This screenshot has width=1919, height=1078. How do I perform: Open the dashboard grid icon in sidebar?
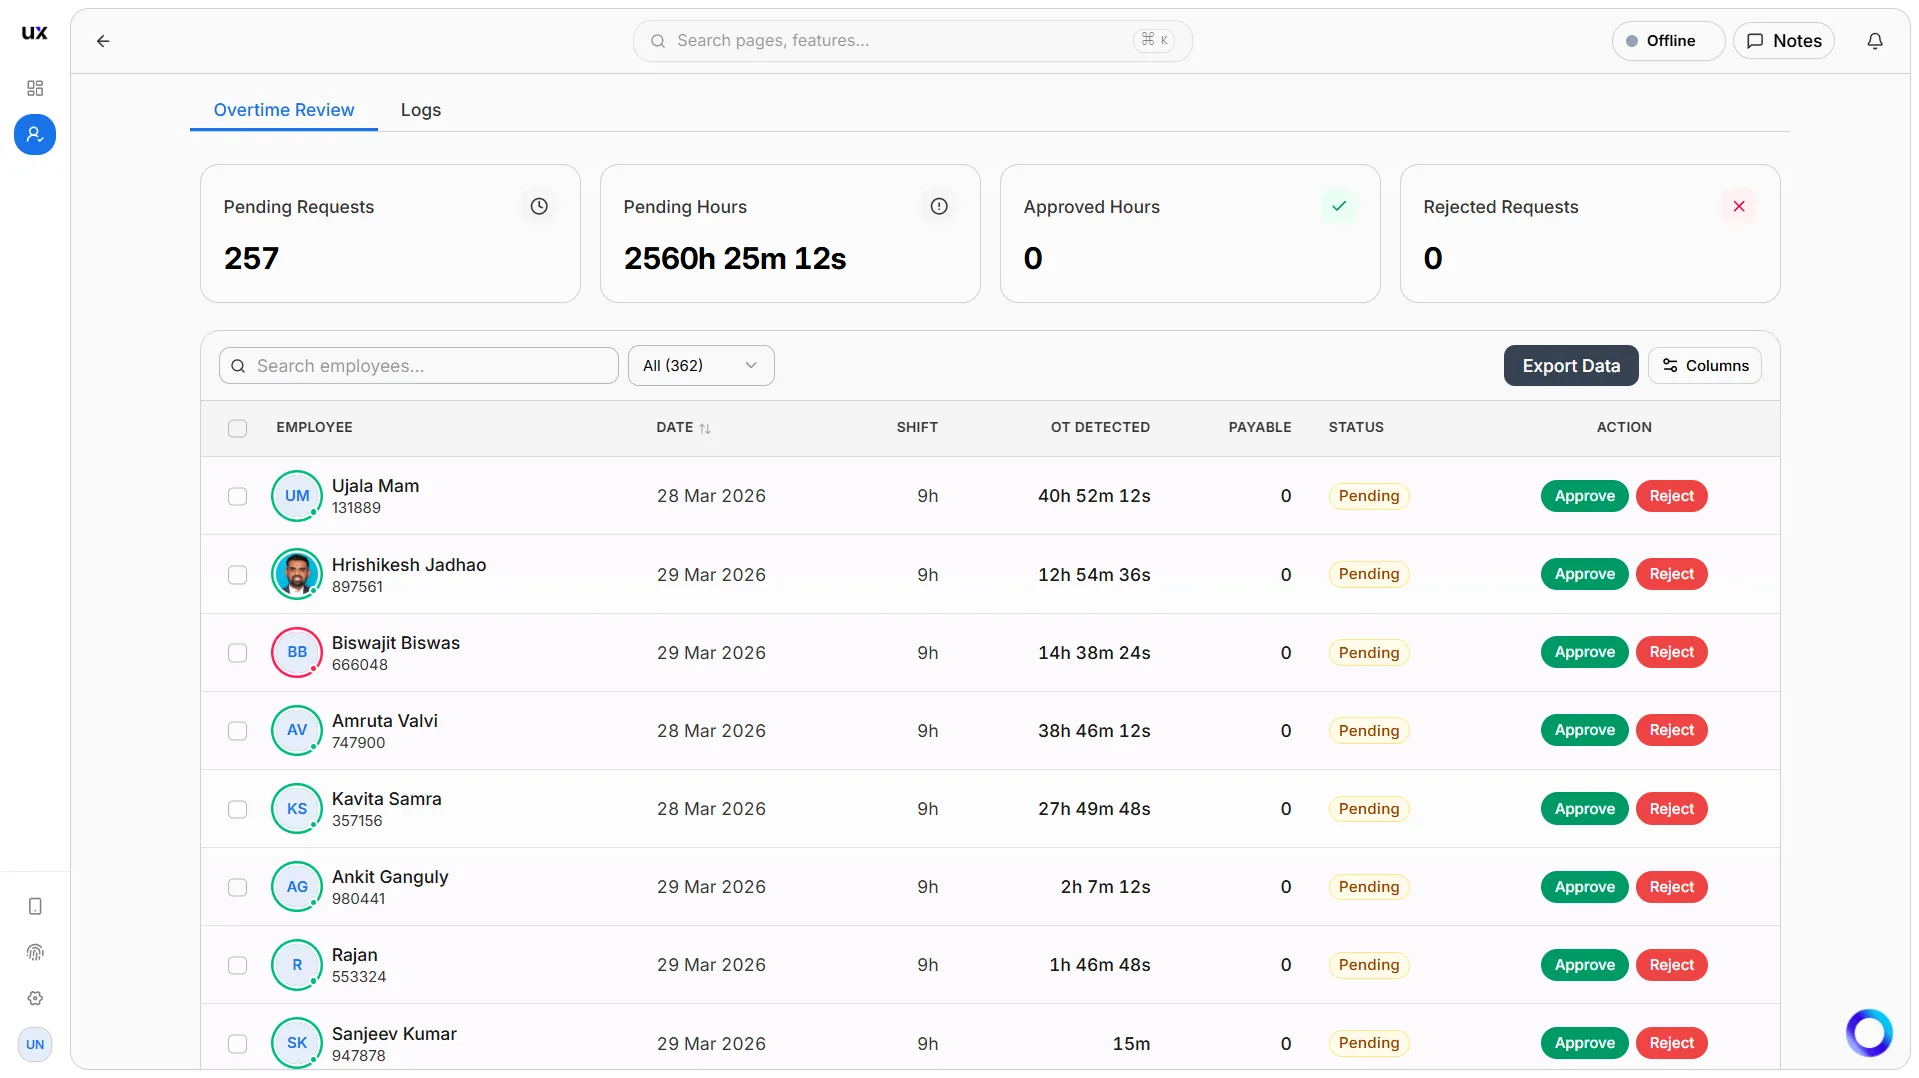point(35,88)
